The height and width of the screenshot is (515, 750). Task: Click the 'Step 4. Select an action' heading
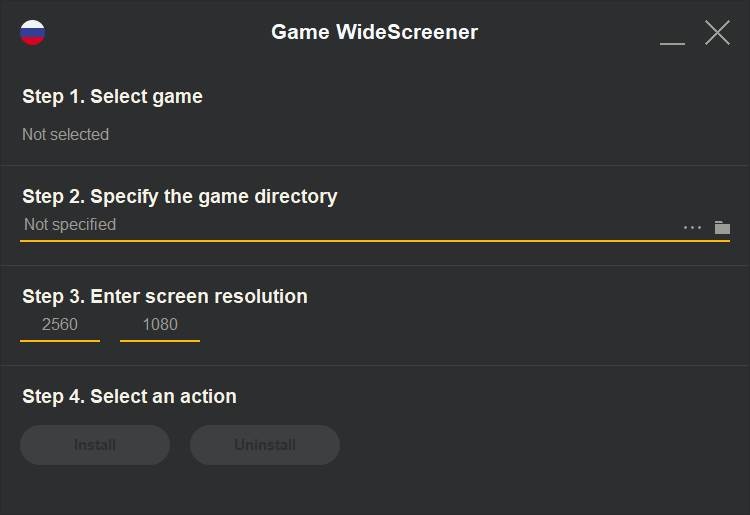(x=129, y=396)
